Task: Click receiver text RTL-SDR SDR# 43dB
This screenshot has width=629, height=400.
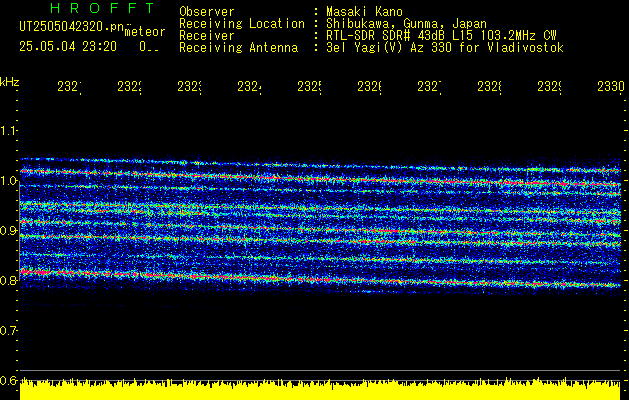Action: tap(386, 36)
